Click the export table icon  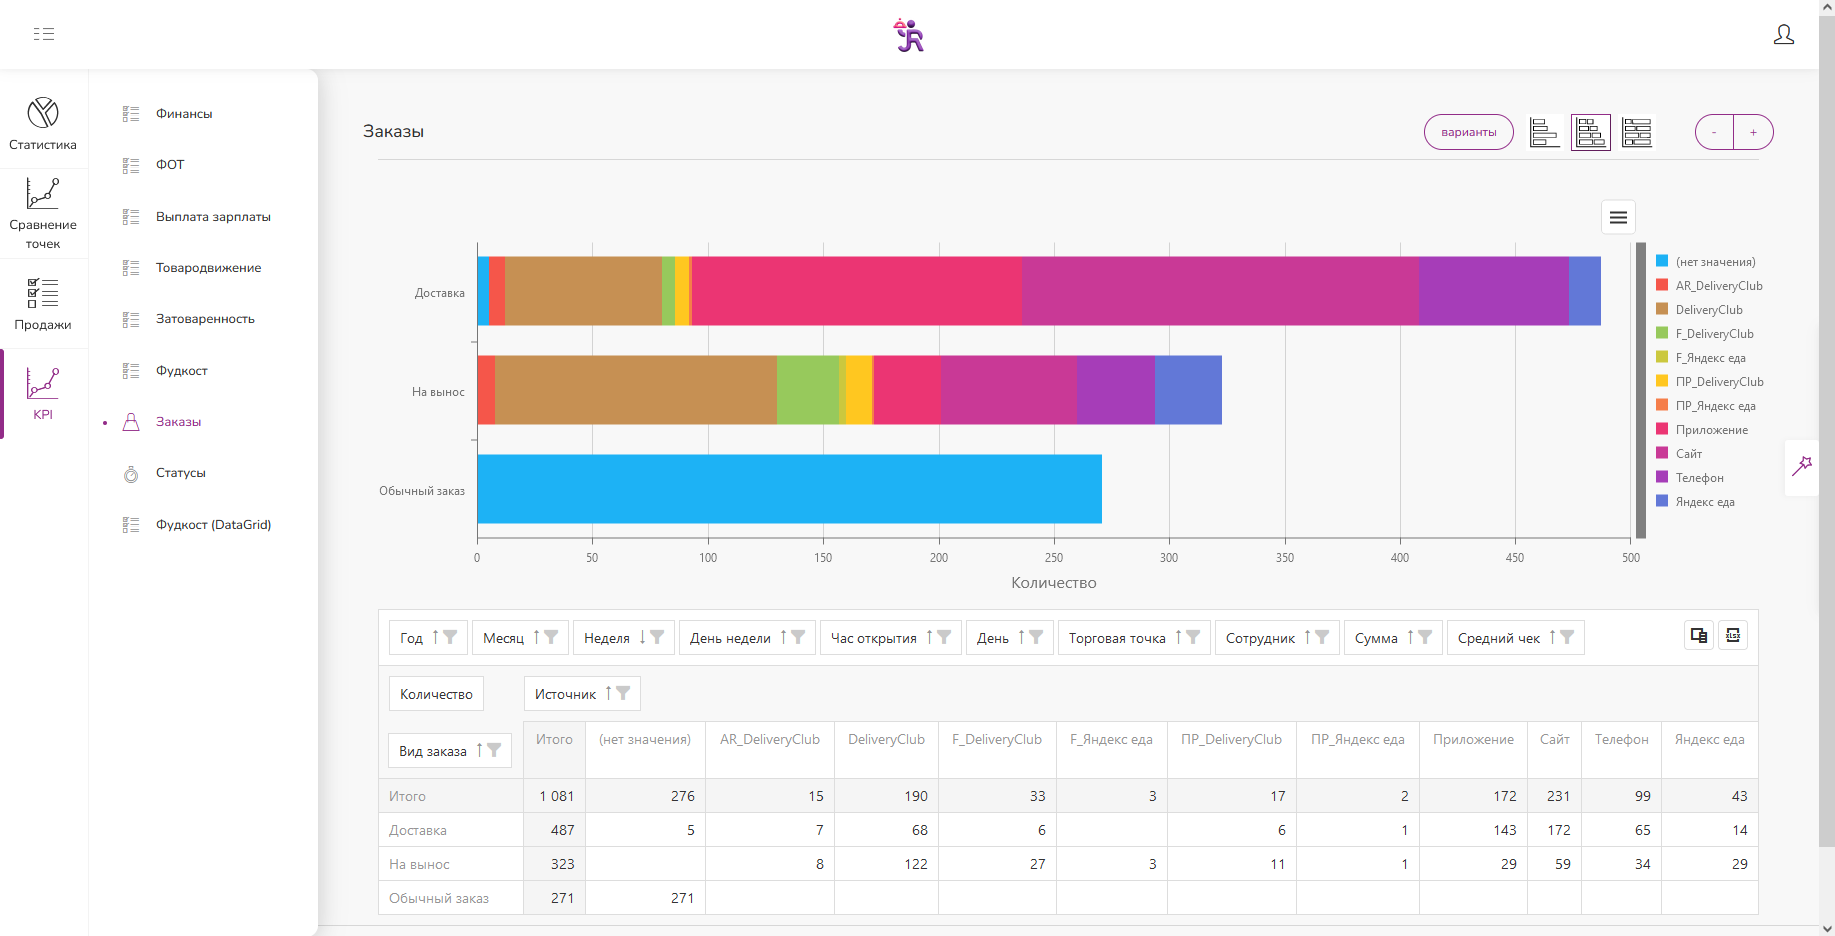[1733, 635]
